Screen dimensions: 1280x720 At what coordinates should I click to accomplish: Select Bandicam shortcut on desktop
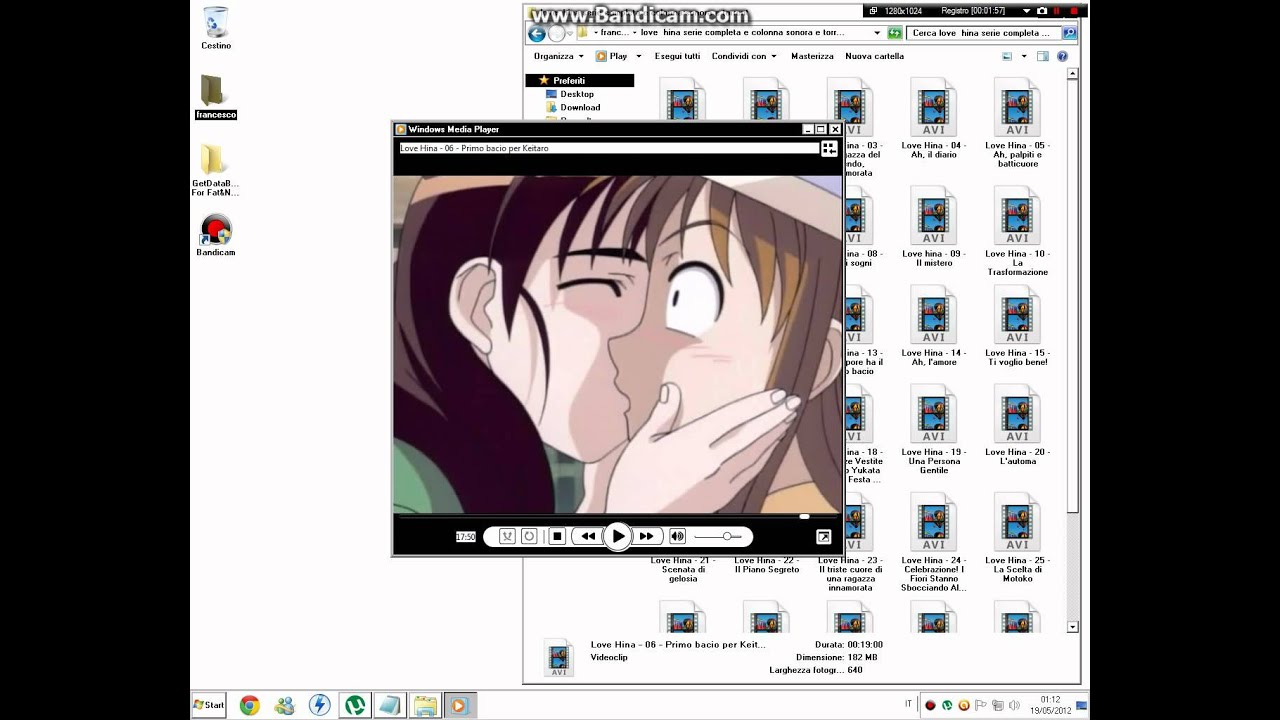(x=216, y=236)
